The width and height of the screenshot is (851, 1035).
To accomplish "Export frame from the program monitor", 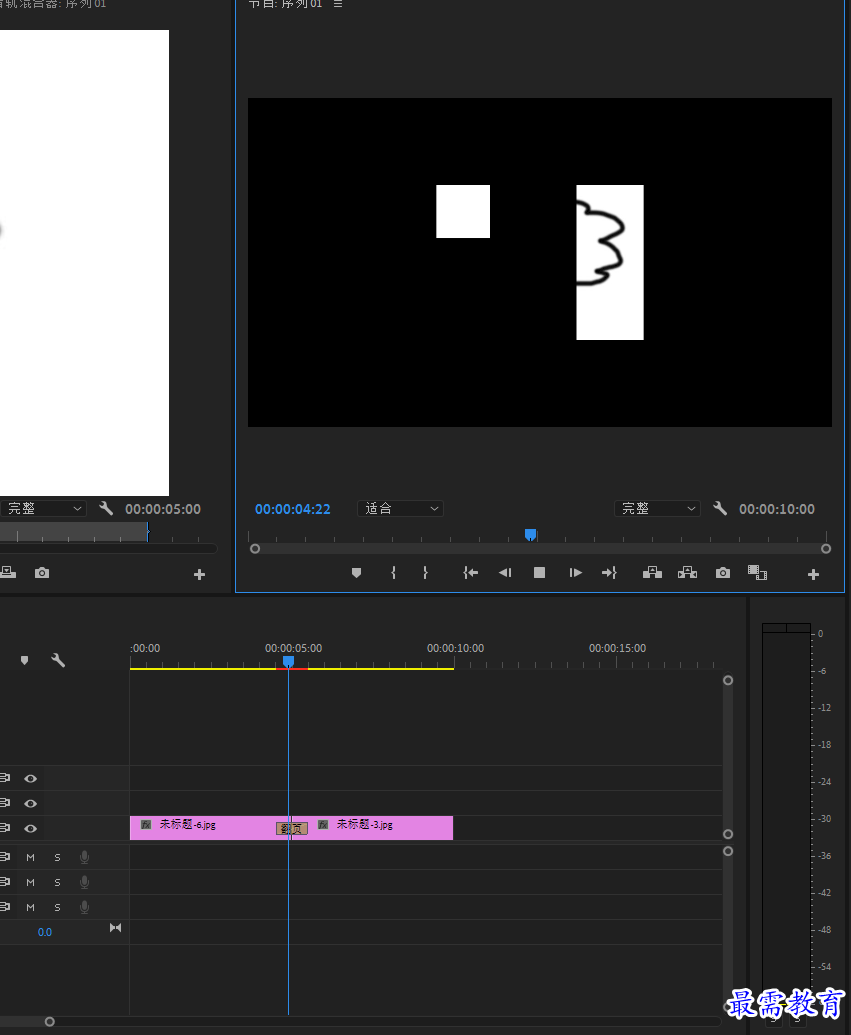I will point(723,573).
